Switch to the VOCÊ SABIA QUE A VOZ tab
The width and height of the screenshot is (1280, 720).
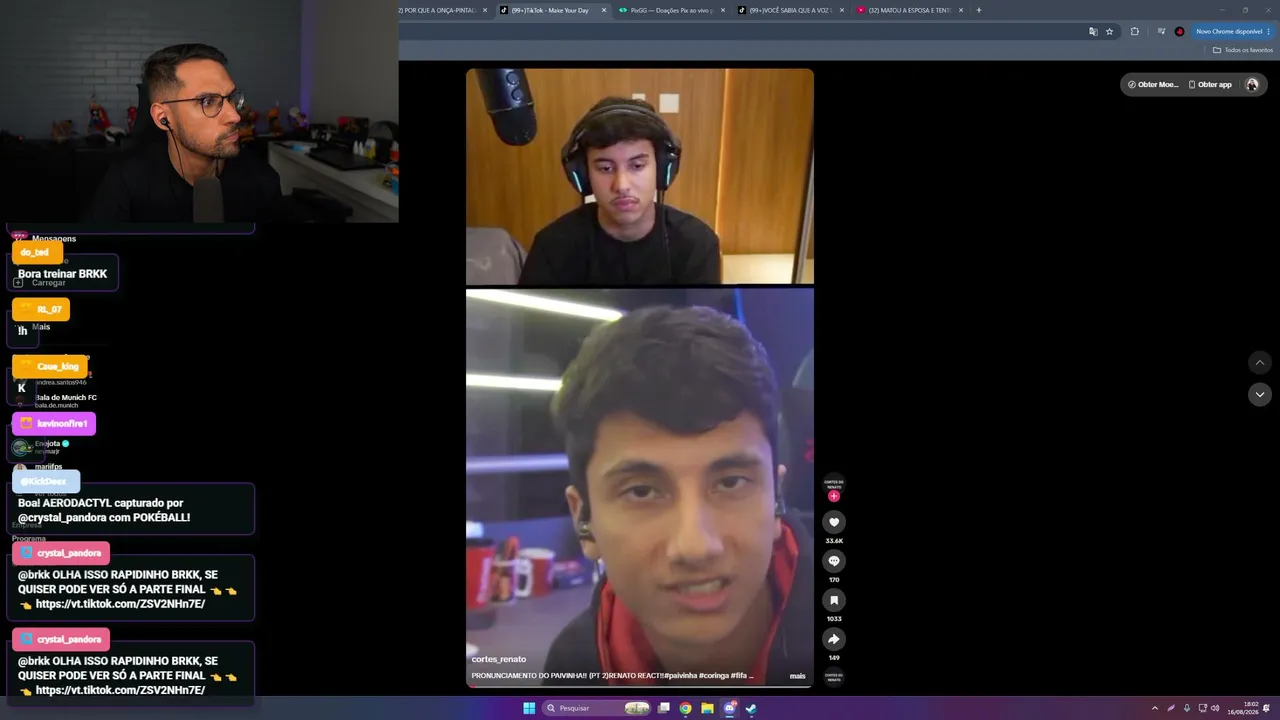click(790, 10)
